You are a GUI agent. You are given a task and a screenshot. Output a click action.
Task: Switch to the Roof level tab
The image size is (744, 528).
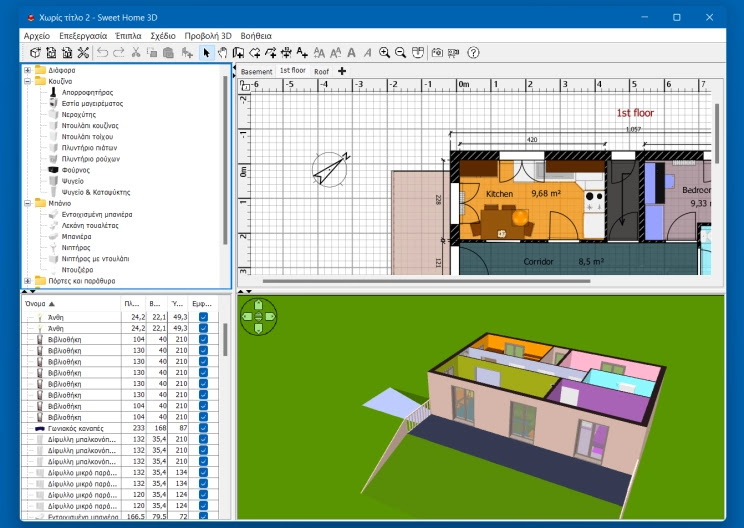(321, 71)
